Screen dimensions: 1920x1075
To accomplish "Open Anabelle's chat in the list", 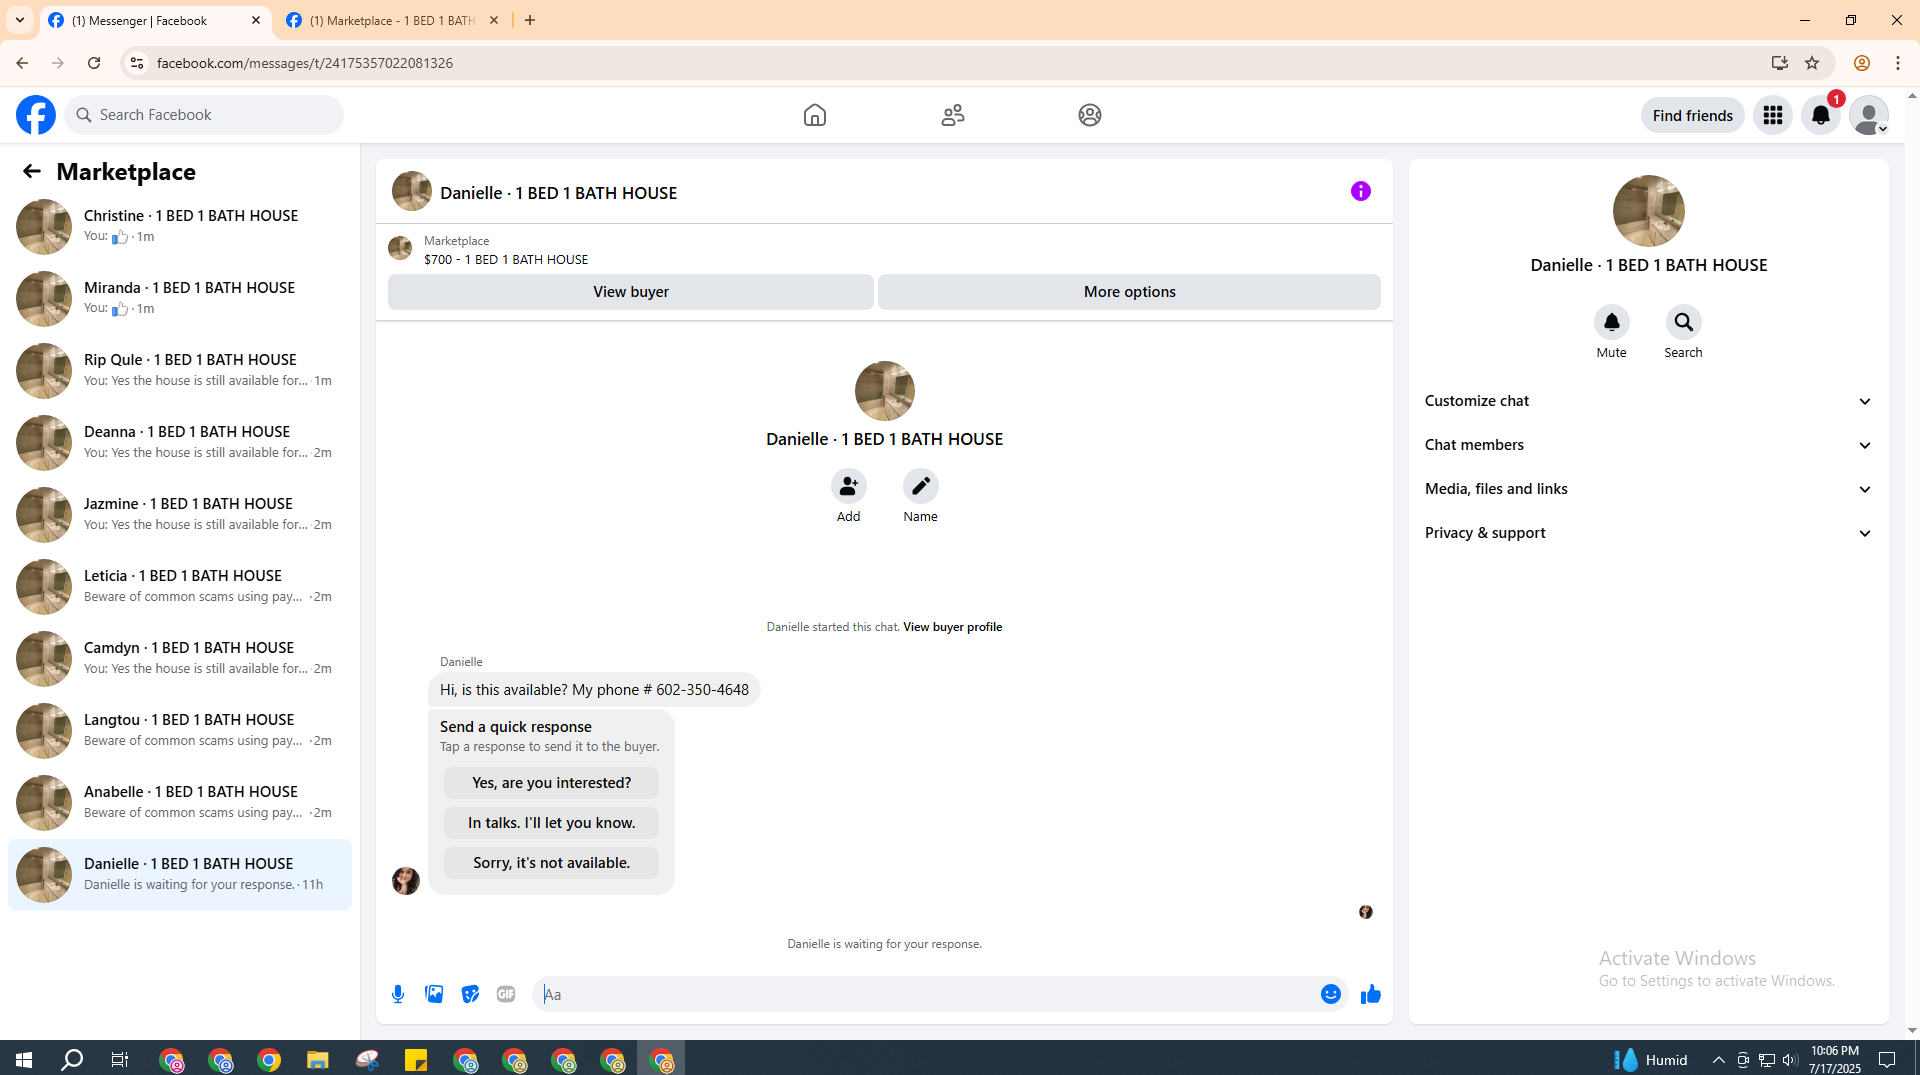I will pyautogui.click(x=180, y=803).
